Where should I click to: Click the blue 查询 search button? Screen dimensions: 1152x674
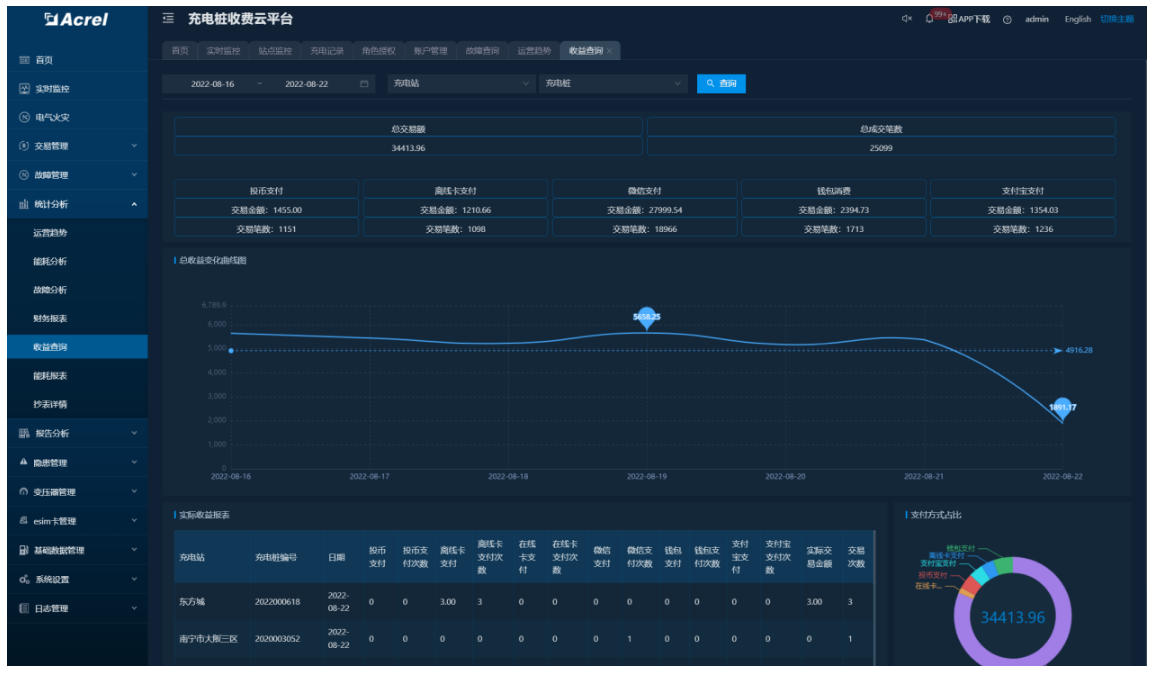721,84
